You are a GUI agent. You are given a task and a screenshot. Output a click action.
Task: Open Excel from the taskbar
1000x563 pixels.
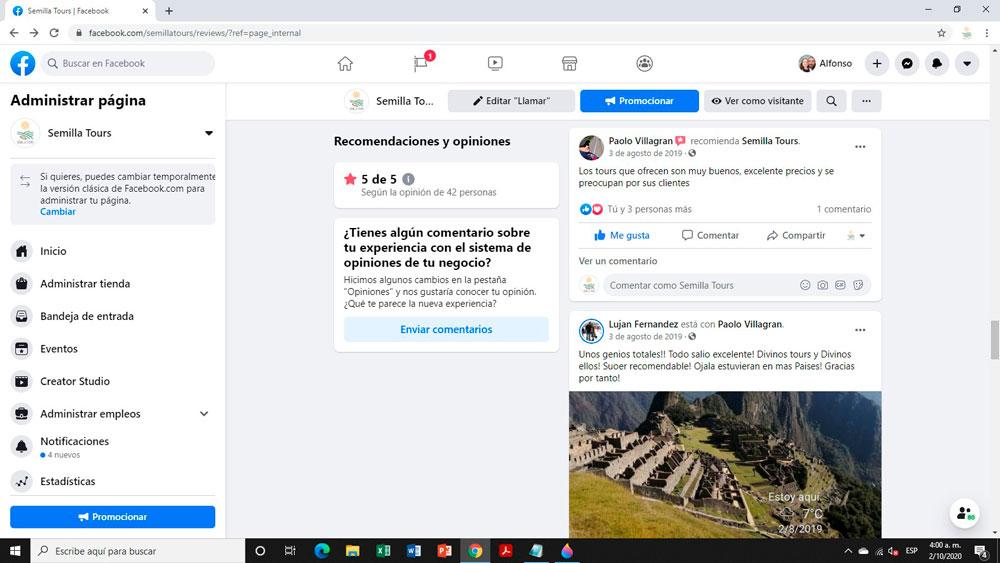(383, 551)
